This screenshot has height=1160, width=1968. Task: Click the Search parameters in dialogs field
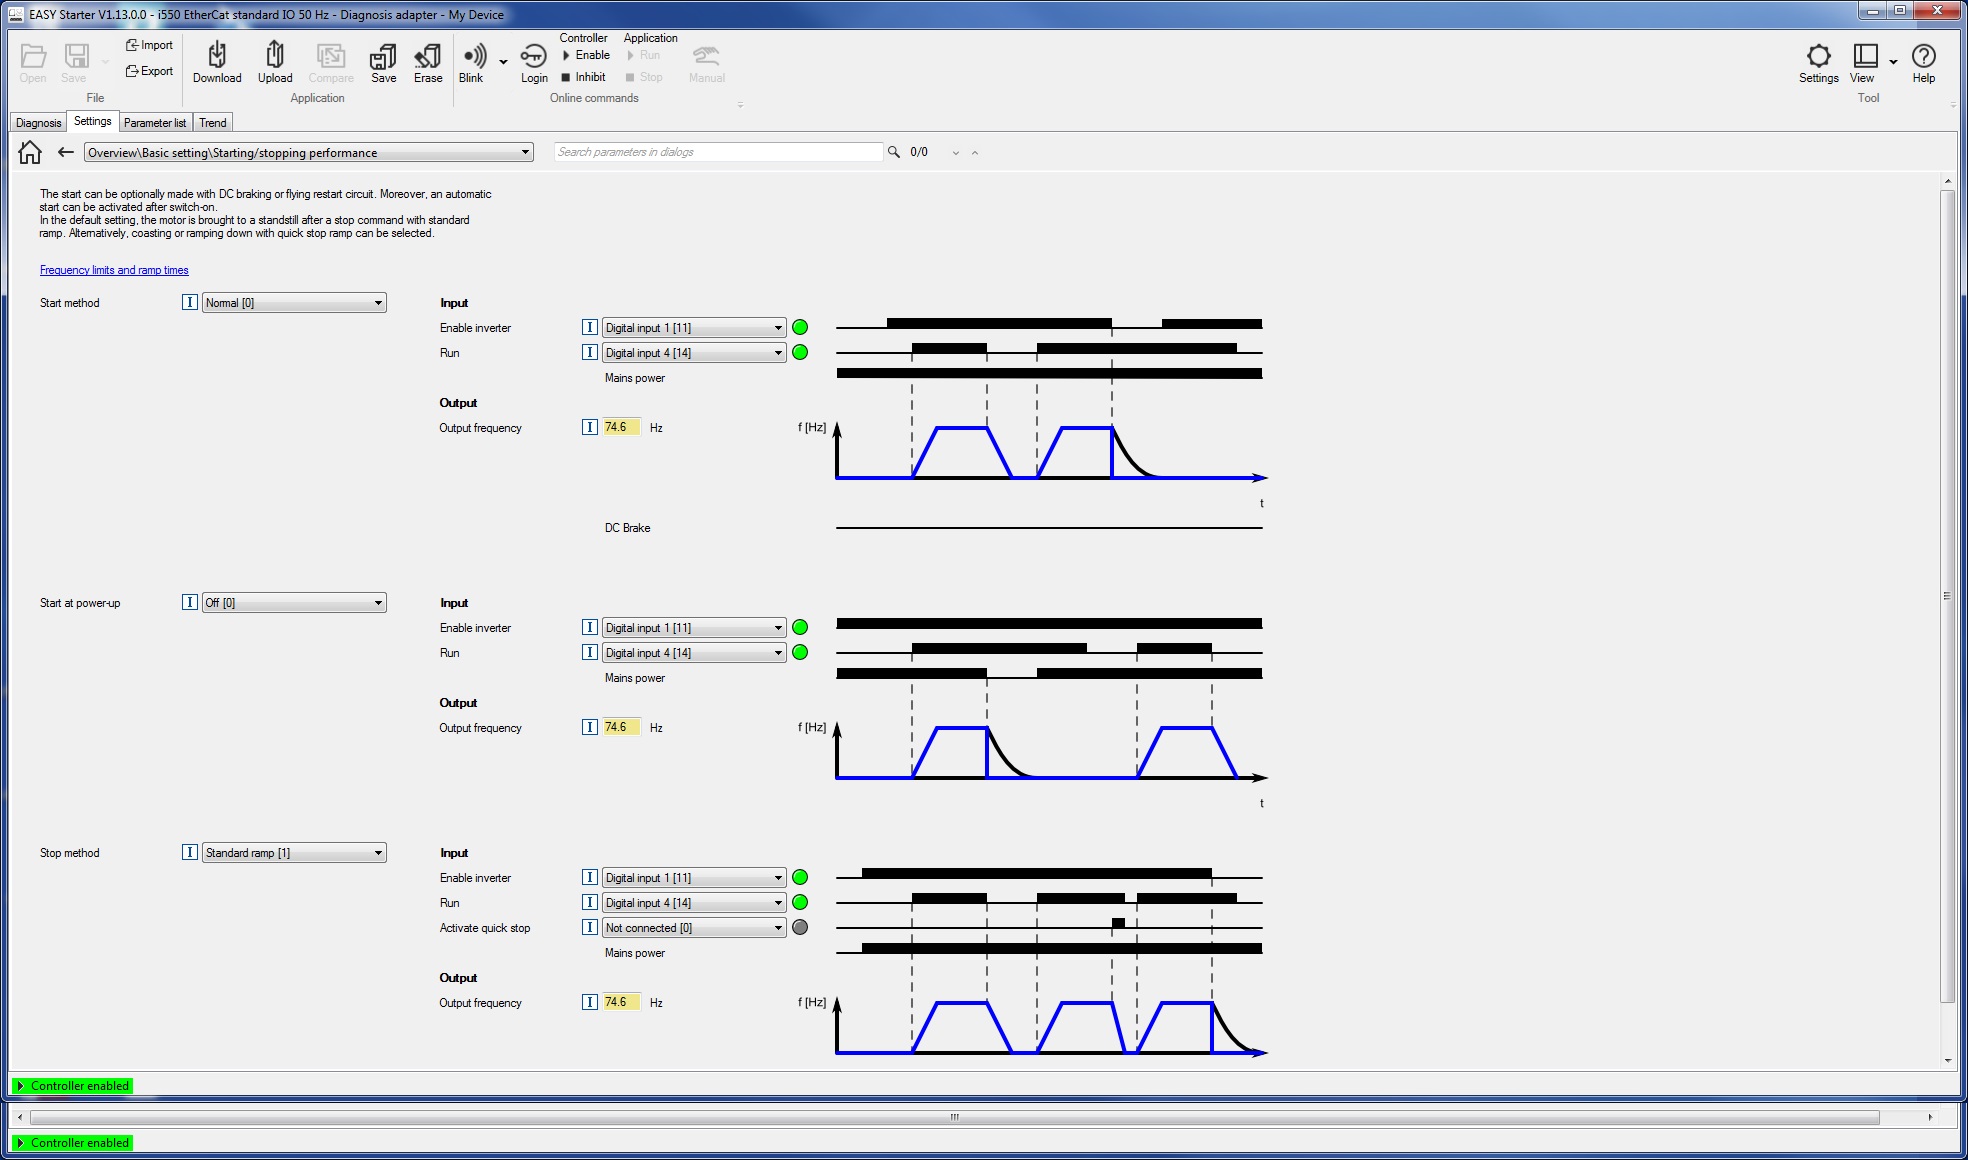718,152
